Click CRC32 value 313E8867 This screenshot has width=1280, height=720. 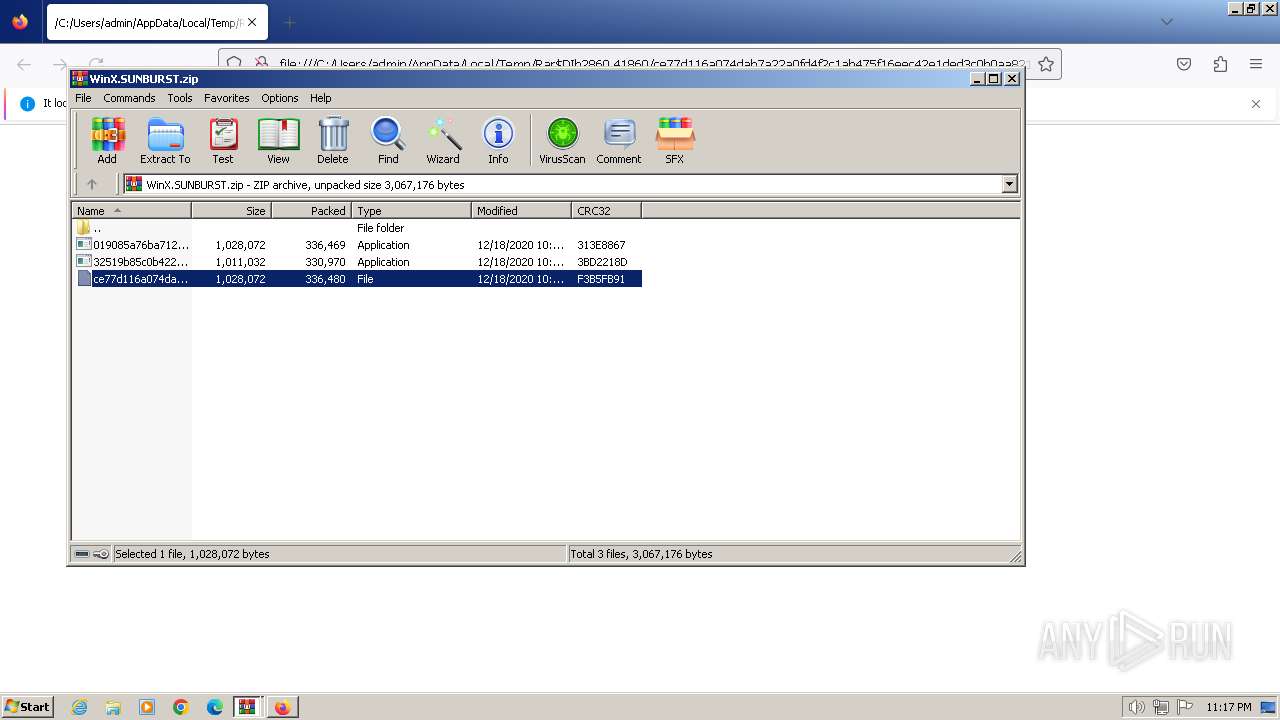[x=601, y=245]
